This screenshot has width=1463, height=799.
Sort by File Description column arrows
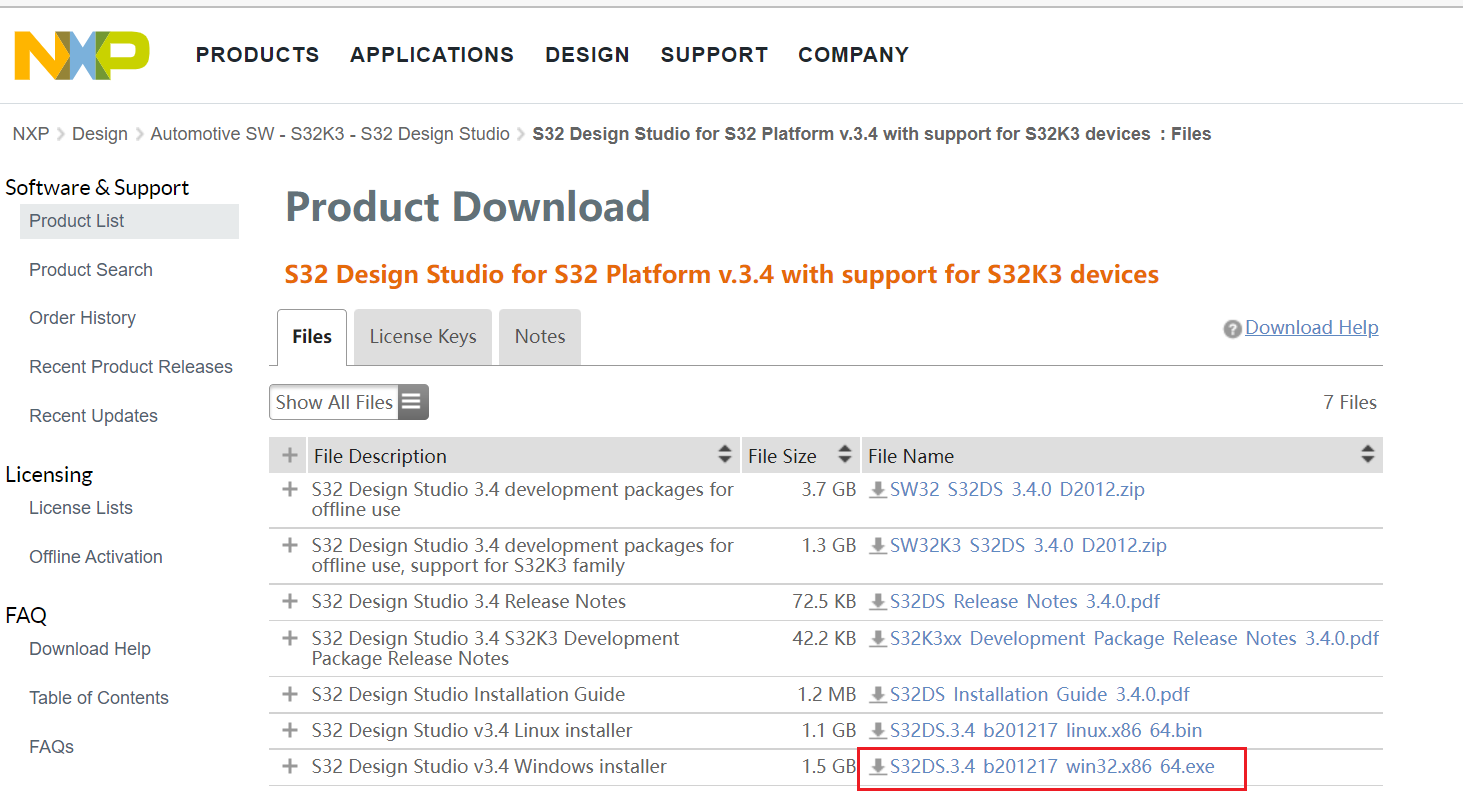(725, 455)
